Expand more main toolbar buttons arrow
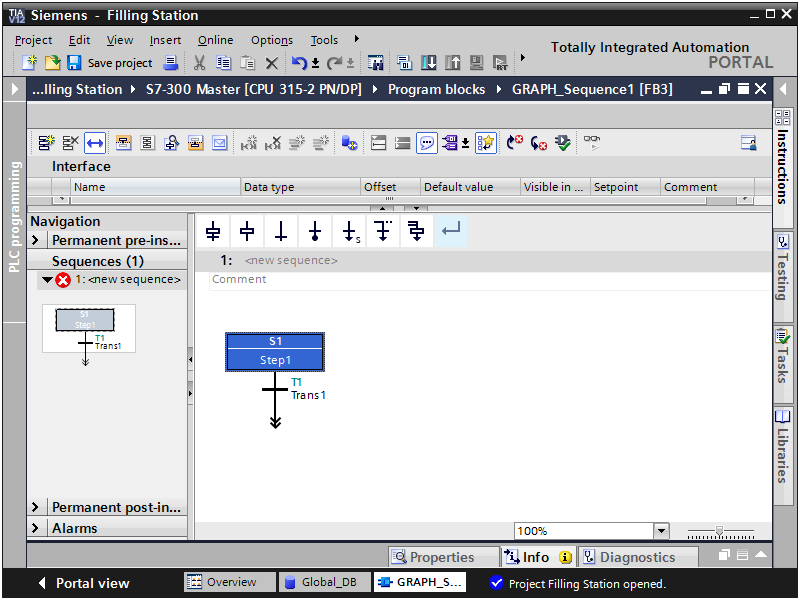Image resolution: width=800 pixels, height=600 pixels. [x=522, y=57]
